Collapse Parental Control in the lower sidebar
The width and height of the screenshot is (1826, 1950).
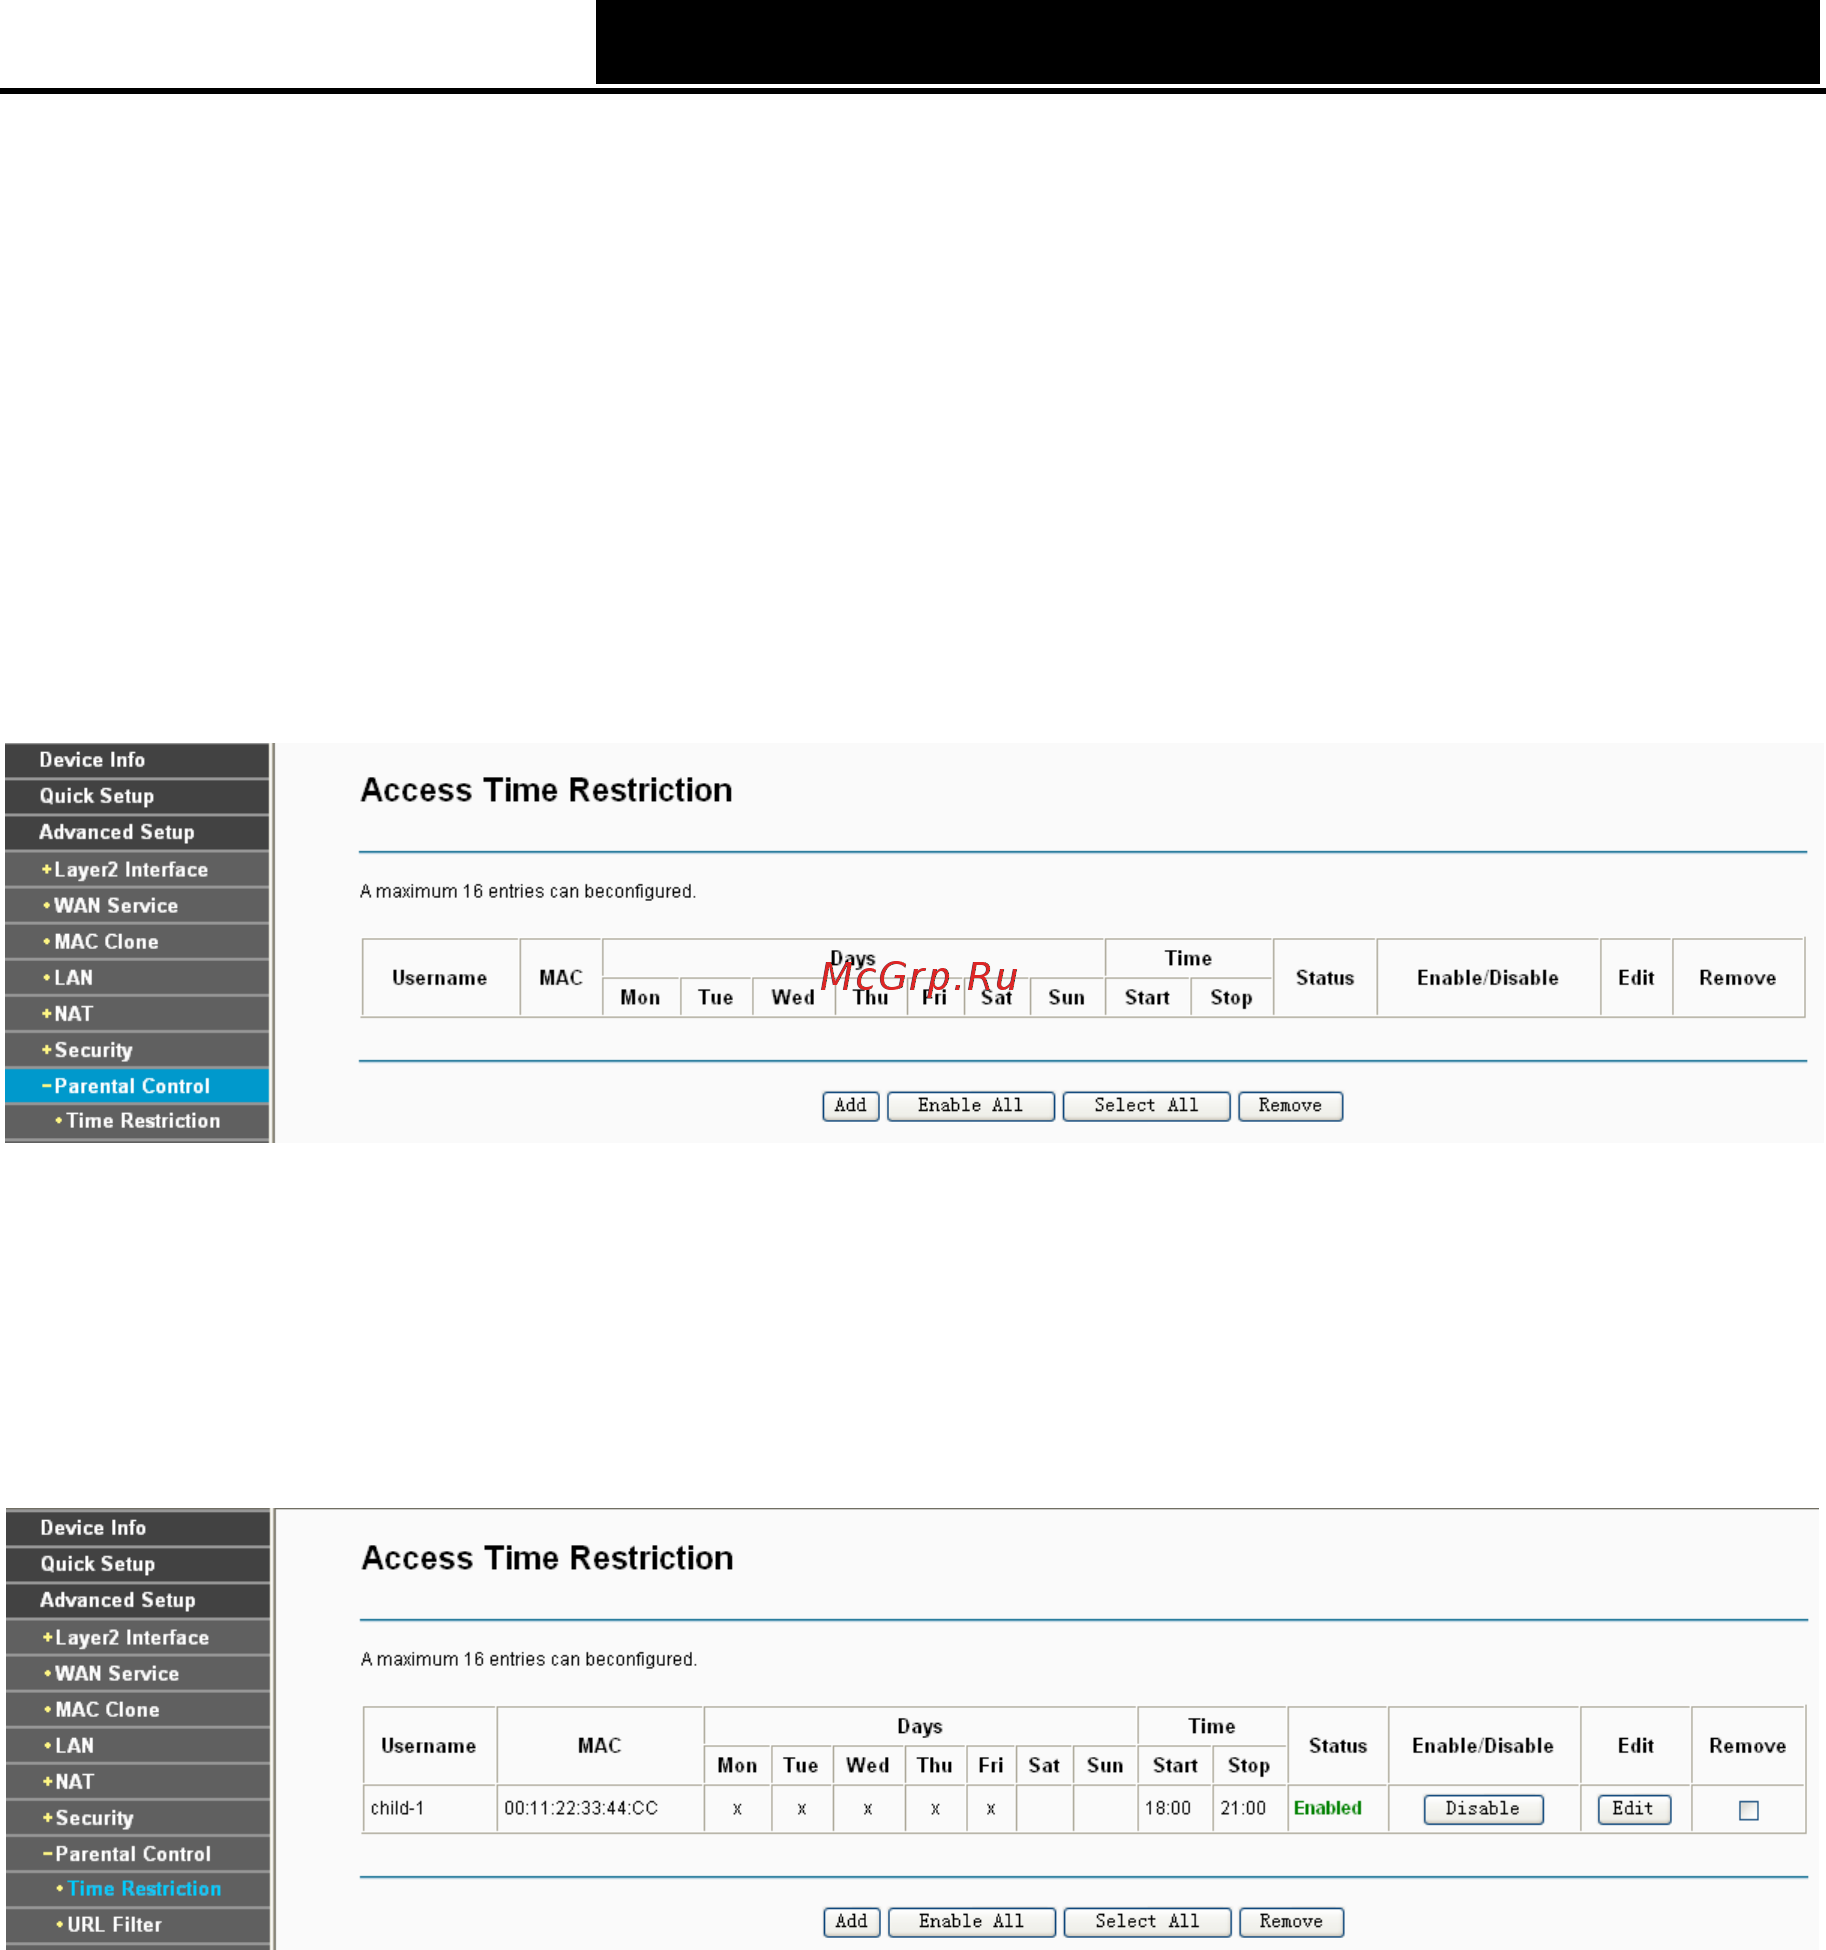tap(138, 1853)
